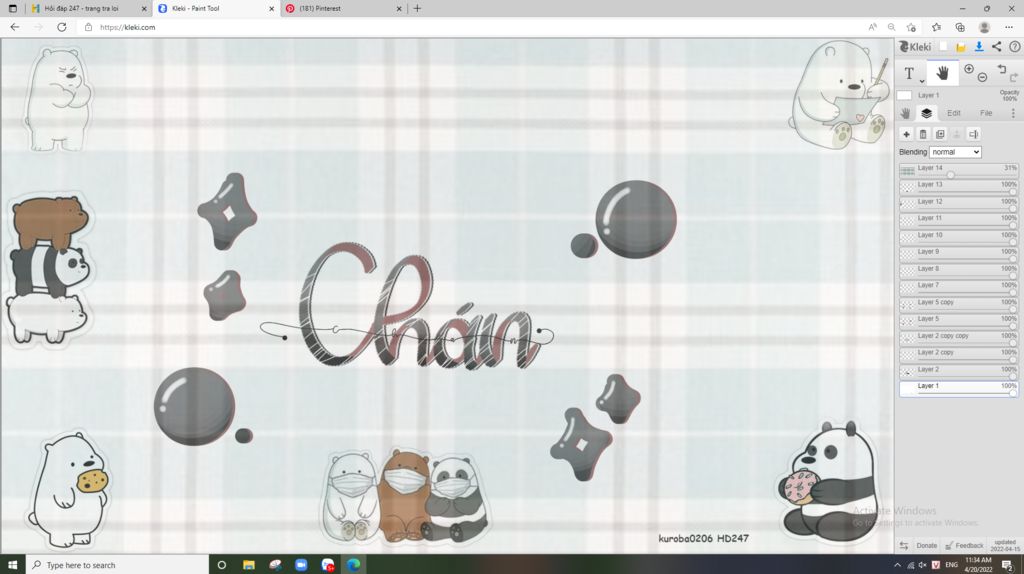This screenshot has width=1024, height=574.
Task: Click the updated 2022-04-15 link
Action: pos(1005,545)
